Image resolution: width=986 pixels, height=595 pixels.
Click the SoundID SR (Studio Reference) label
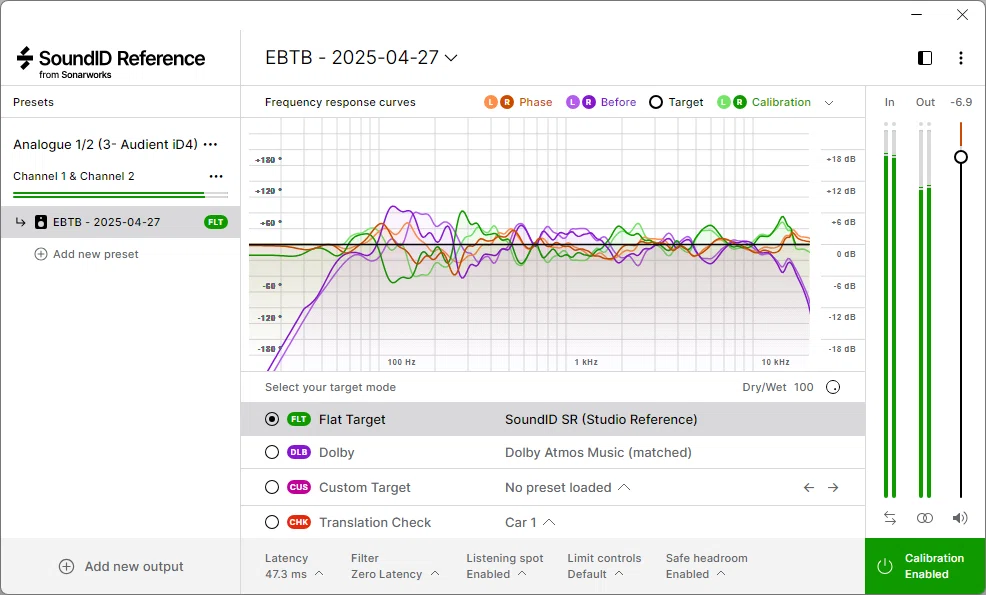[601, 420]
